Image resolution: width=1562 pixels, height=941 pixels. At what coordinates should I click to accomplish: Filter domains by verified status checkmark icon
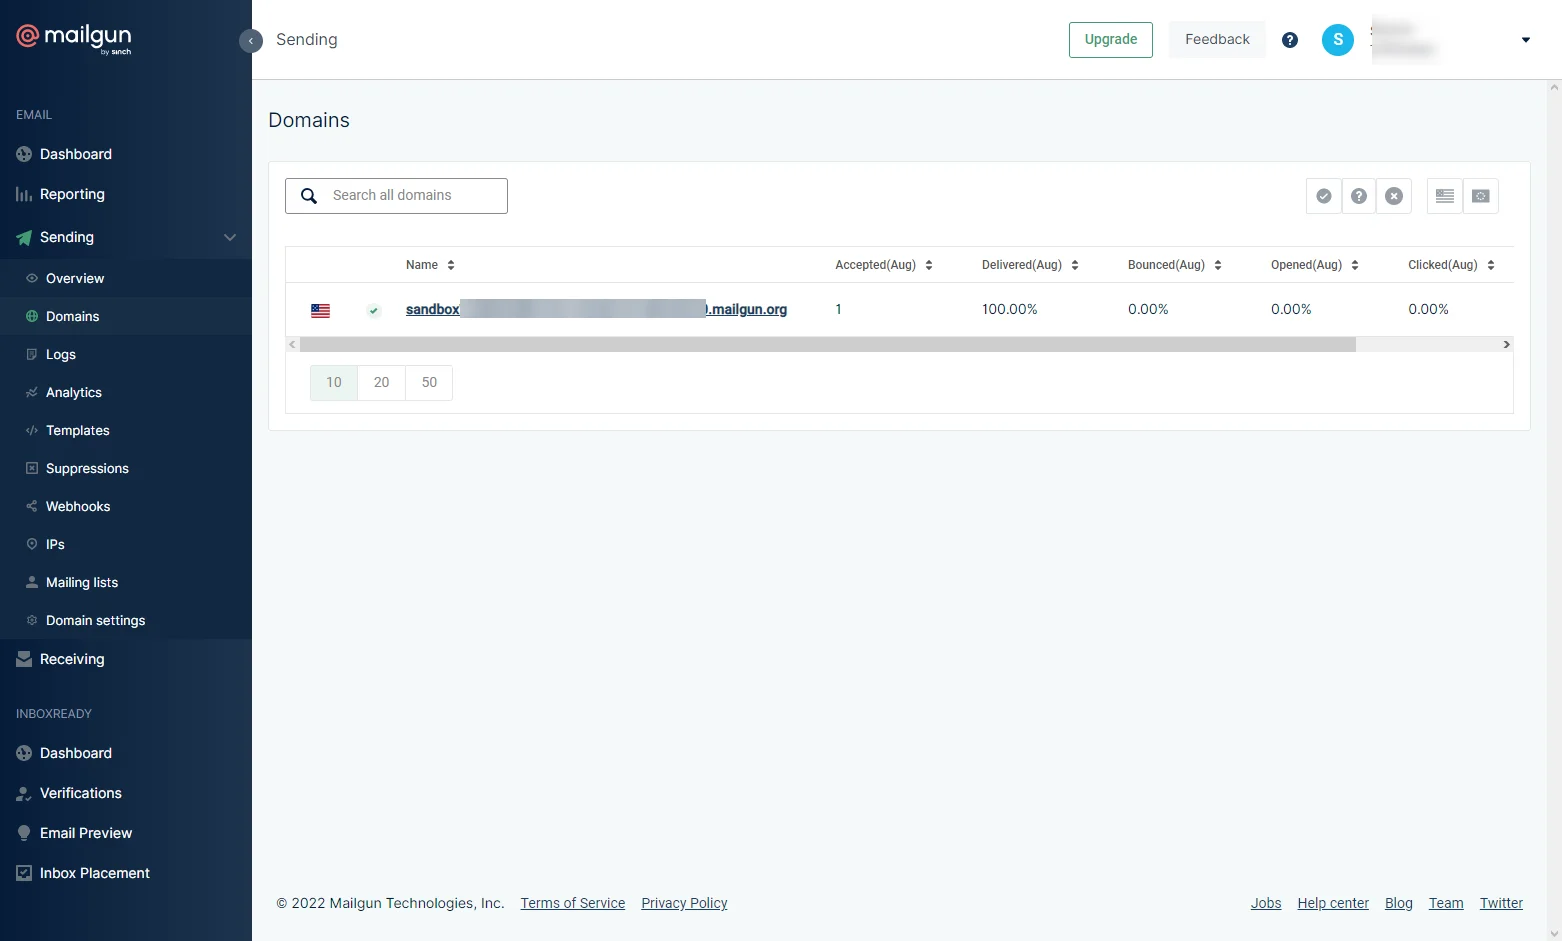click(x=1323, y=196)
